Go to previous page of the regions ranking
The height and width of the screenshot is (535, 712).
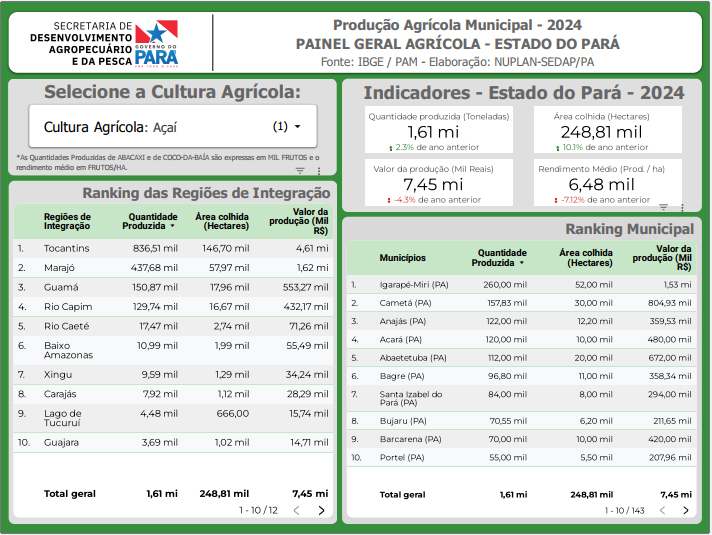click(296, 510)
